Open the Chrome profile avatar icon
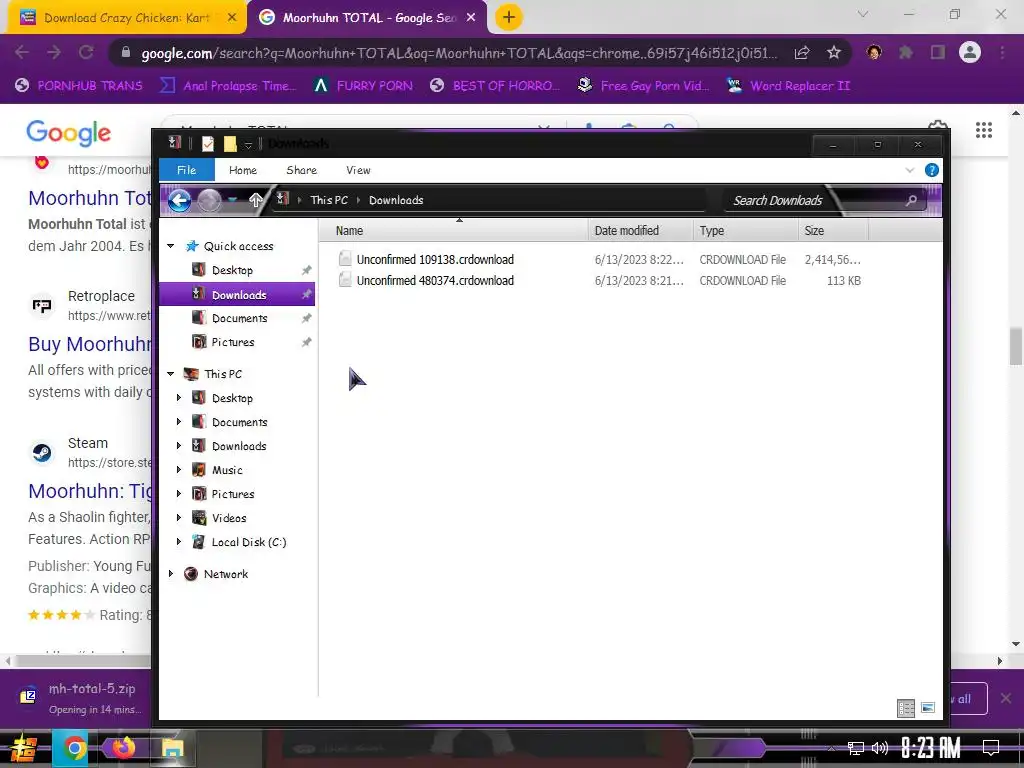 (x=970, y=52)
